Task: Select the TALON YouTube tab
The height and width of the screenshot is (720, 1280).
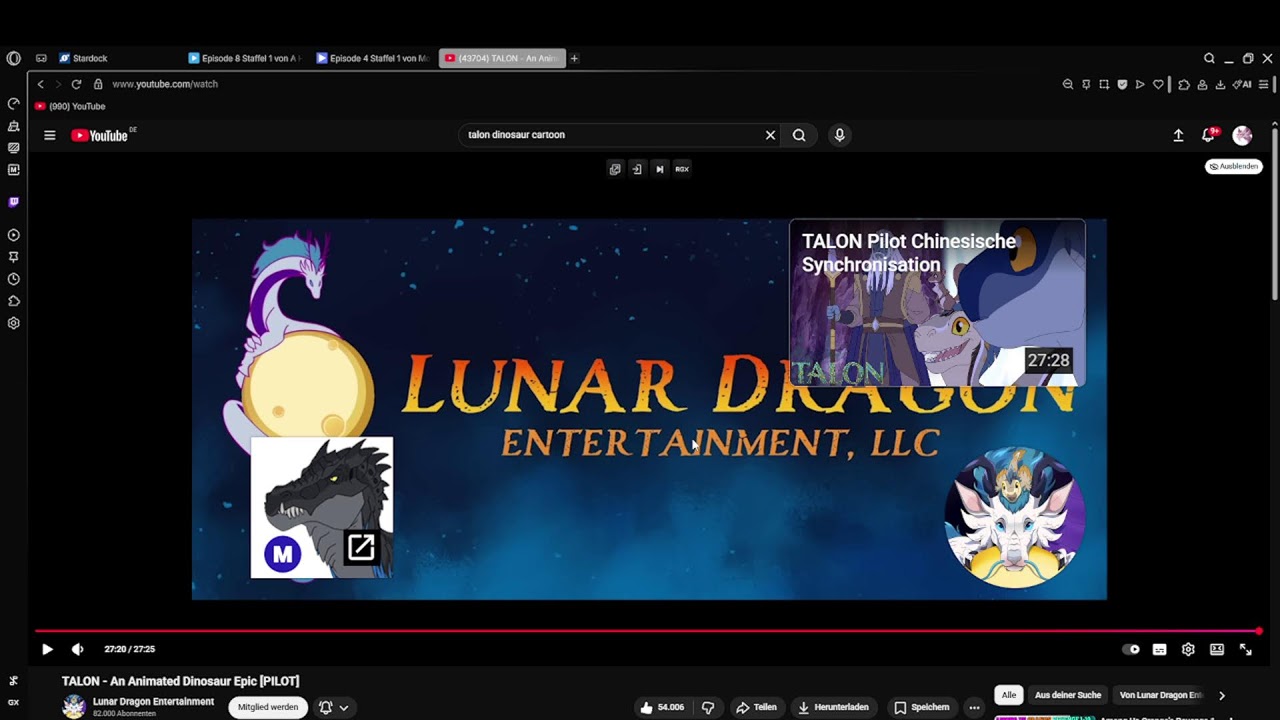Action: point(502,58)
